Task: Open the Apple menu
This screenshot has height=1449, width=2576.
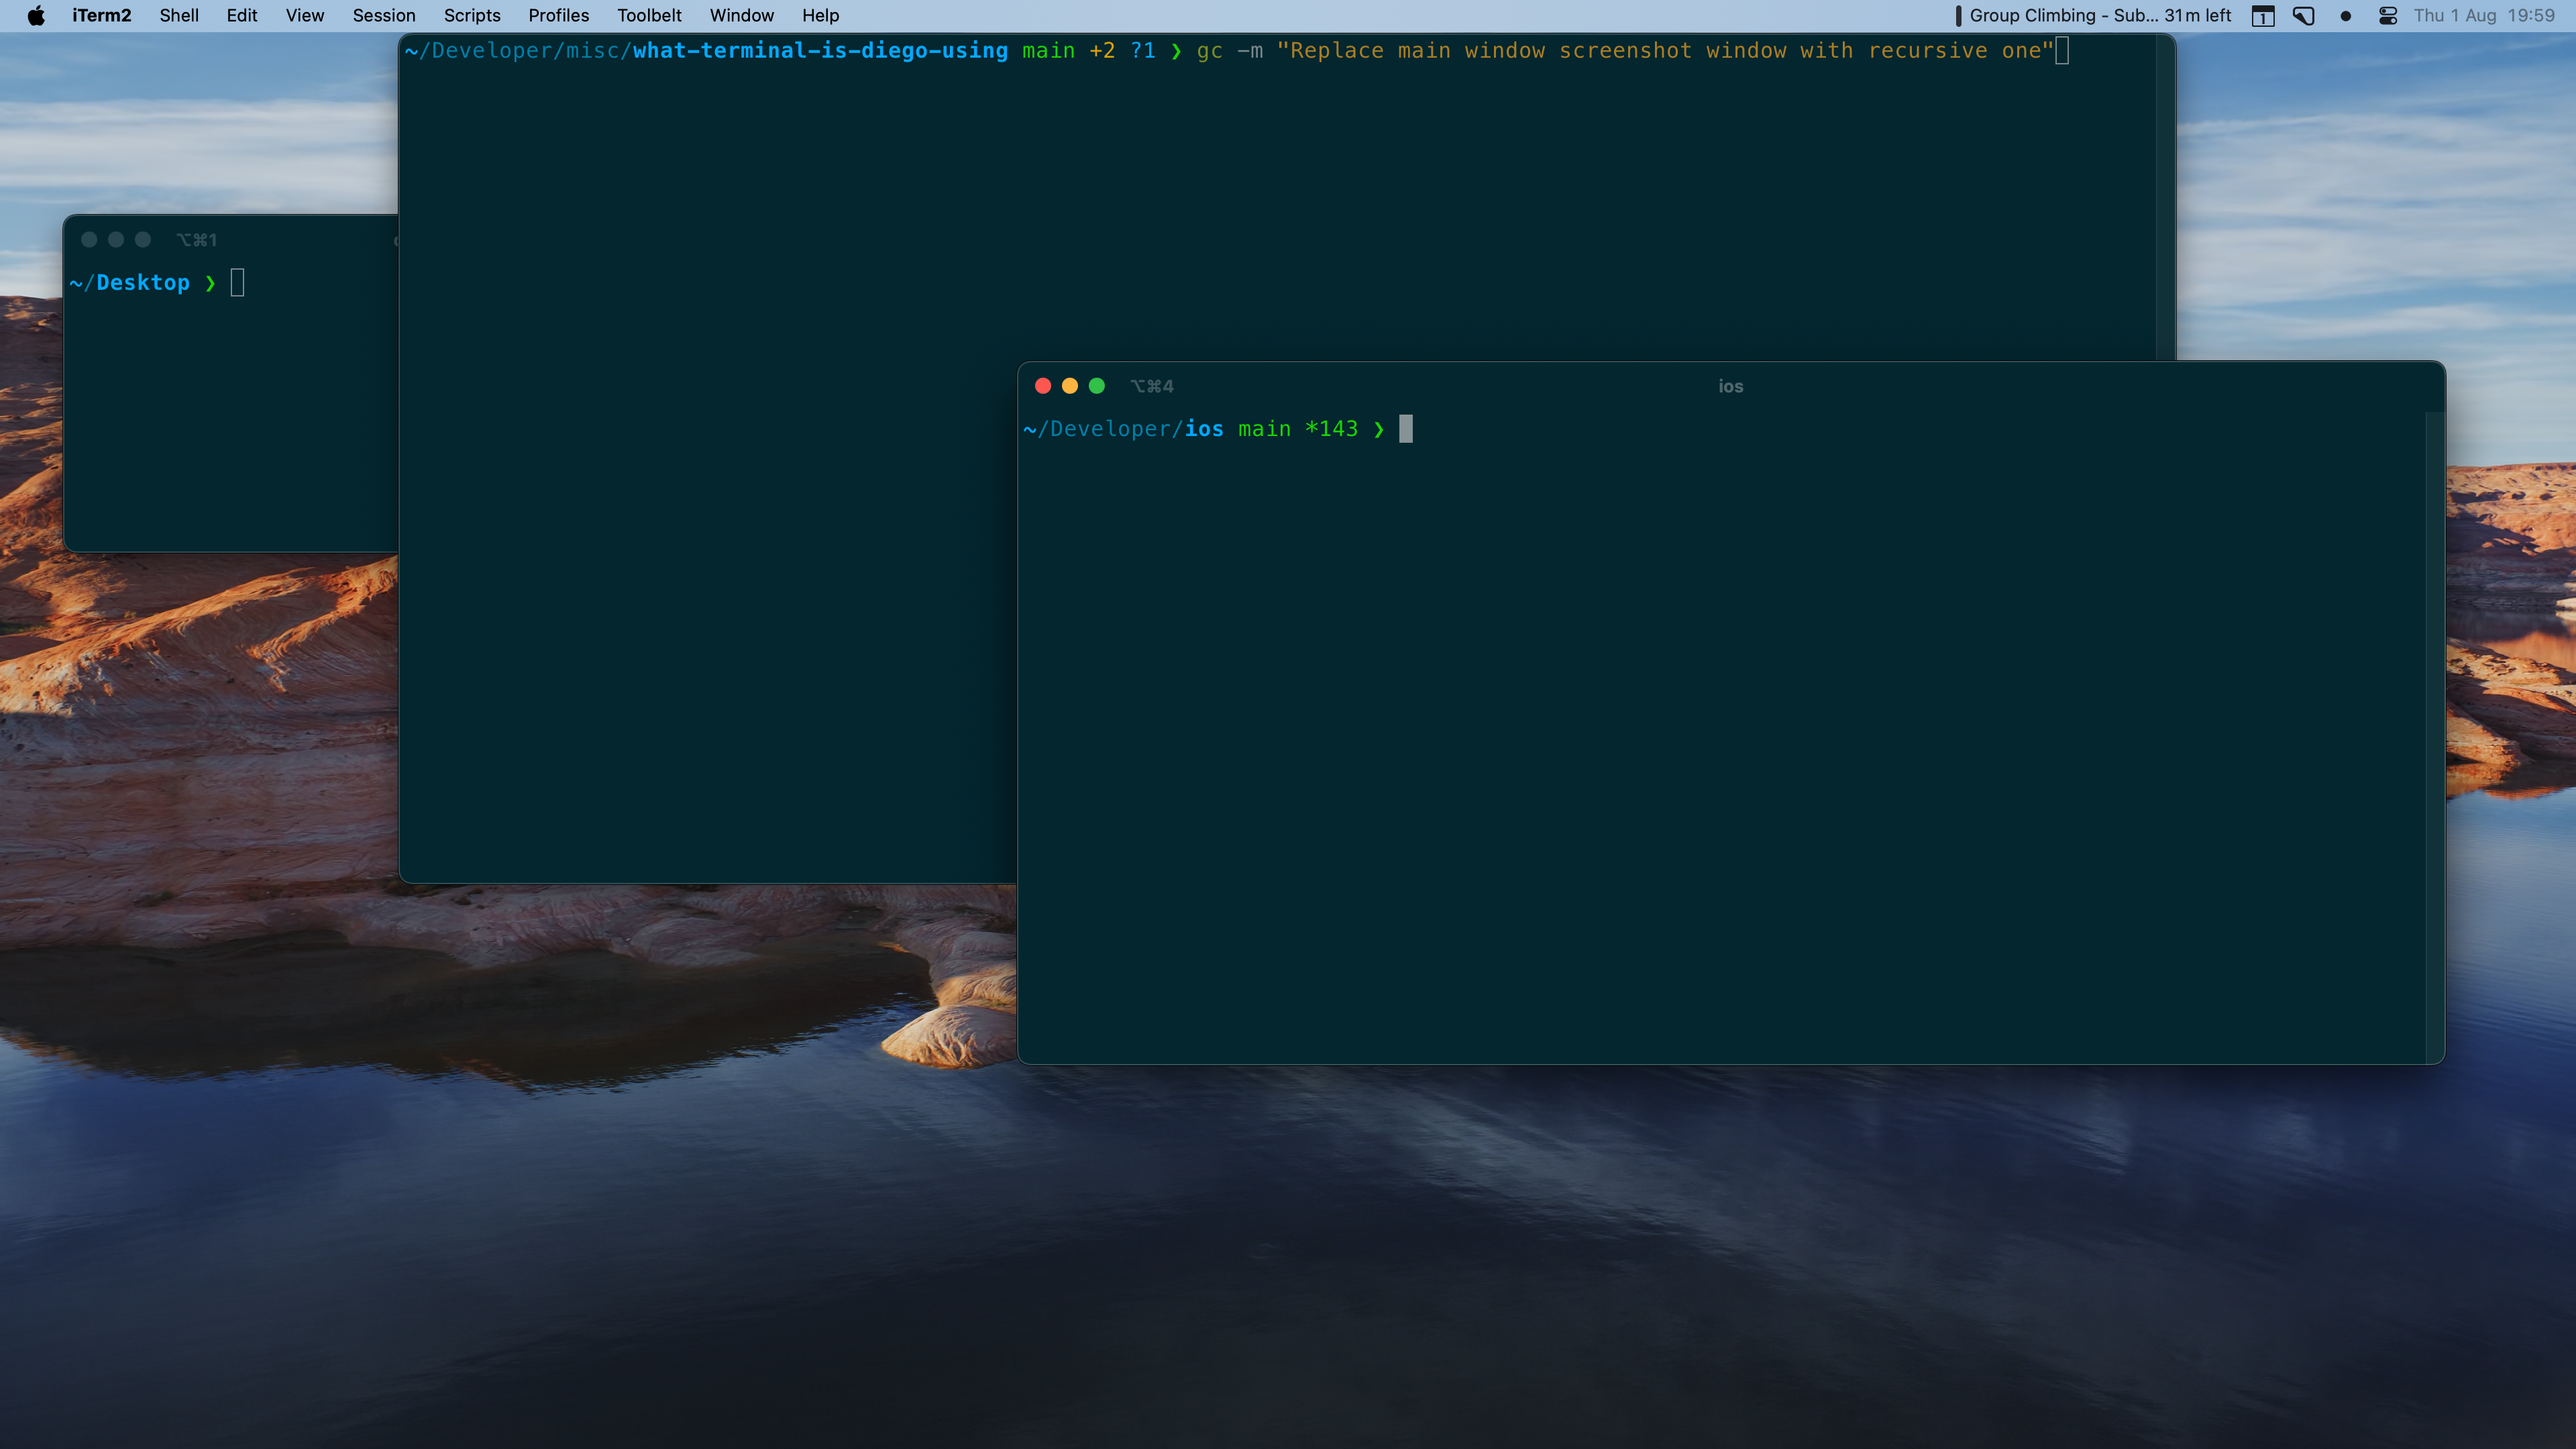Action: (36, 15)
